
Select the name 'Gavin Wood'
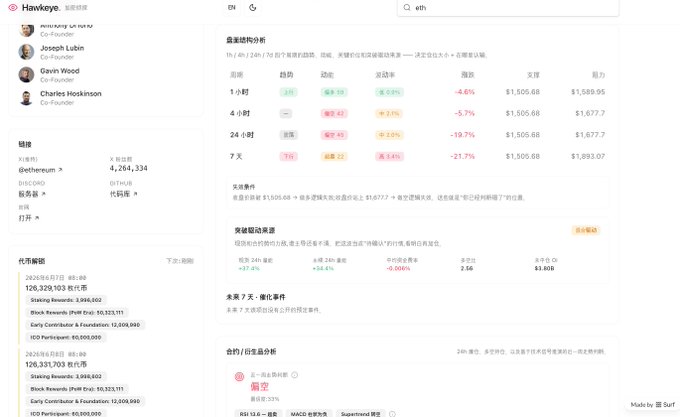click(x=60, y=71)
